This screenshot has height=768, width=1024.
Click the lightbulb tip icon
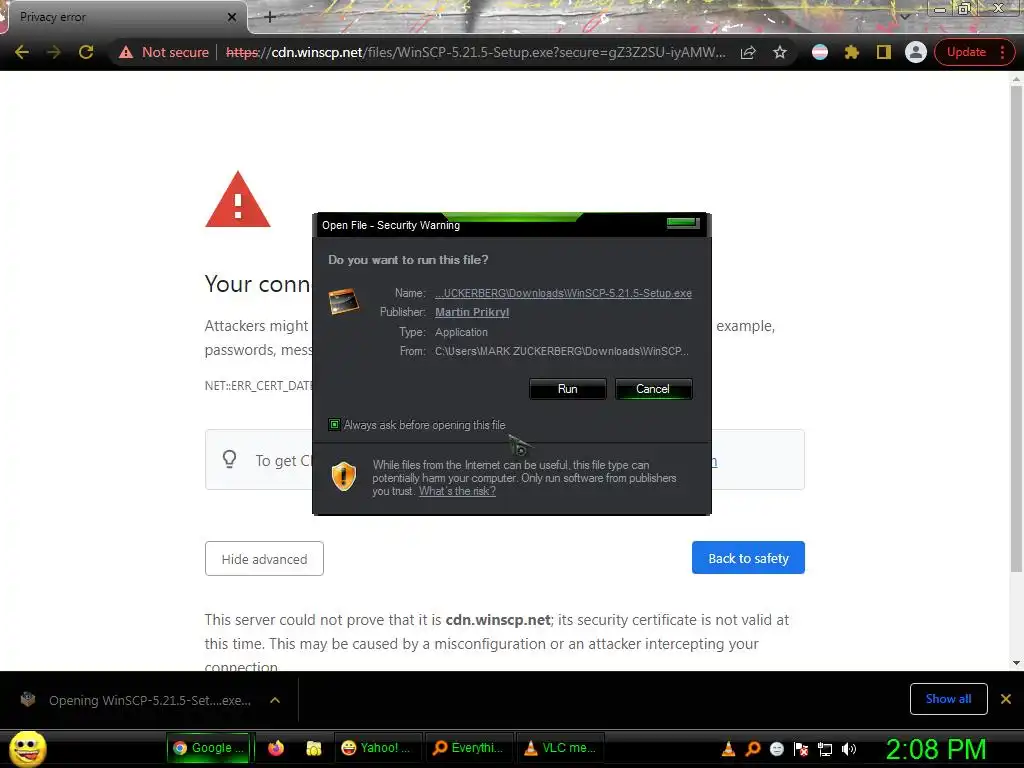[x=230, y=459]
